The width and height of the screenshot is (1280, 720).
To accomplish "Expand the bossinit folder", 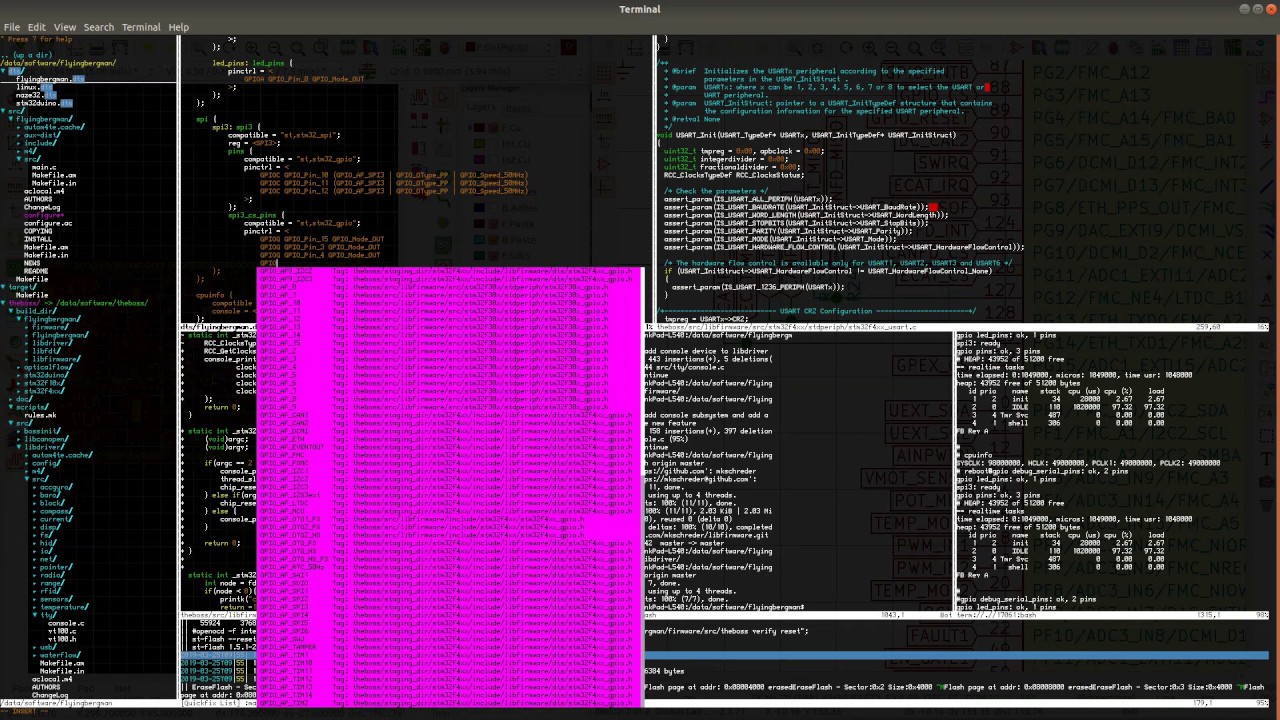I will point(41,431).
